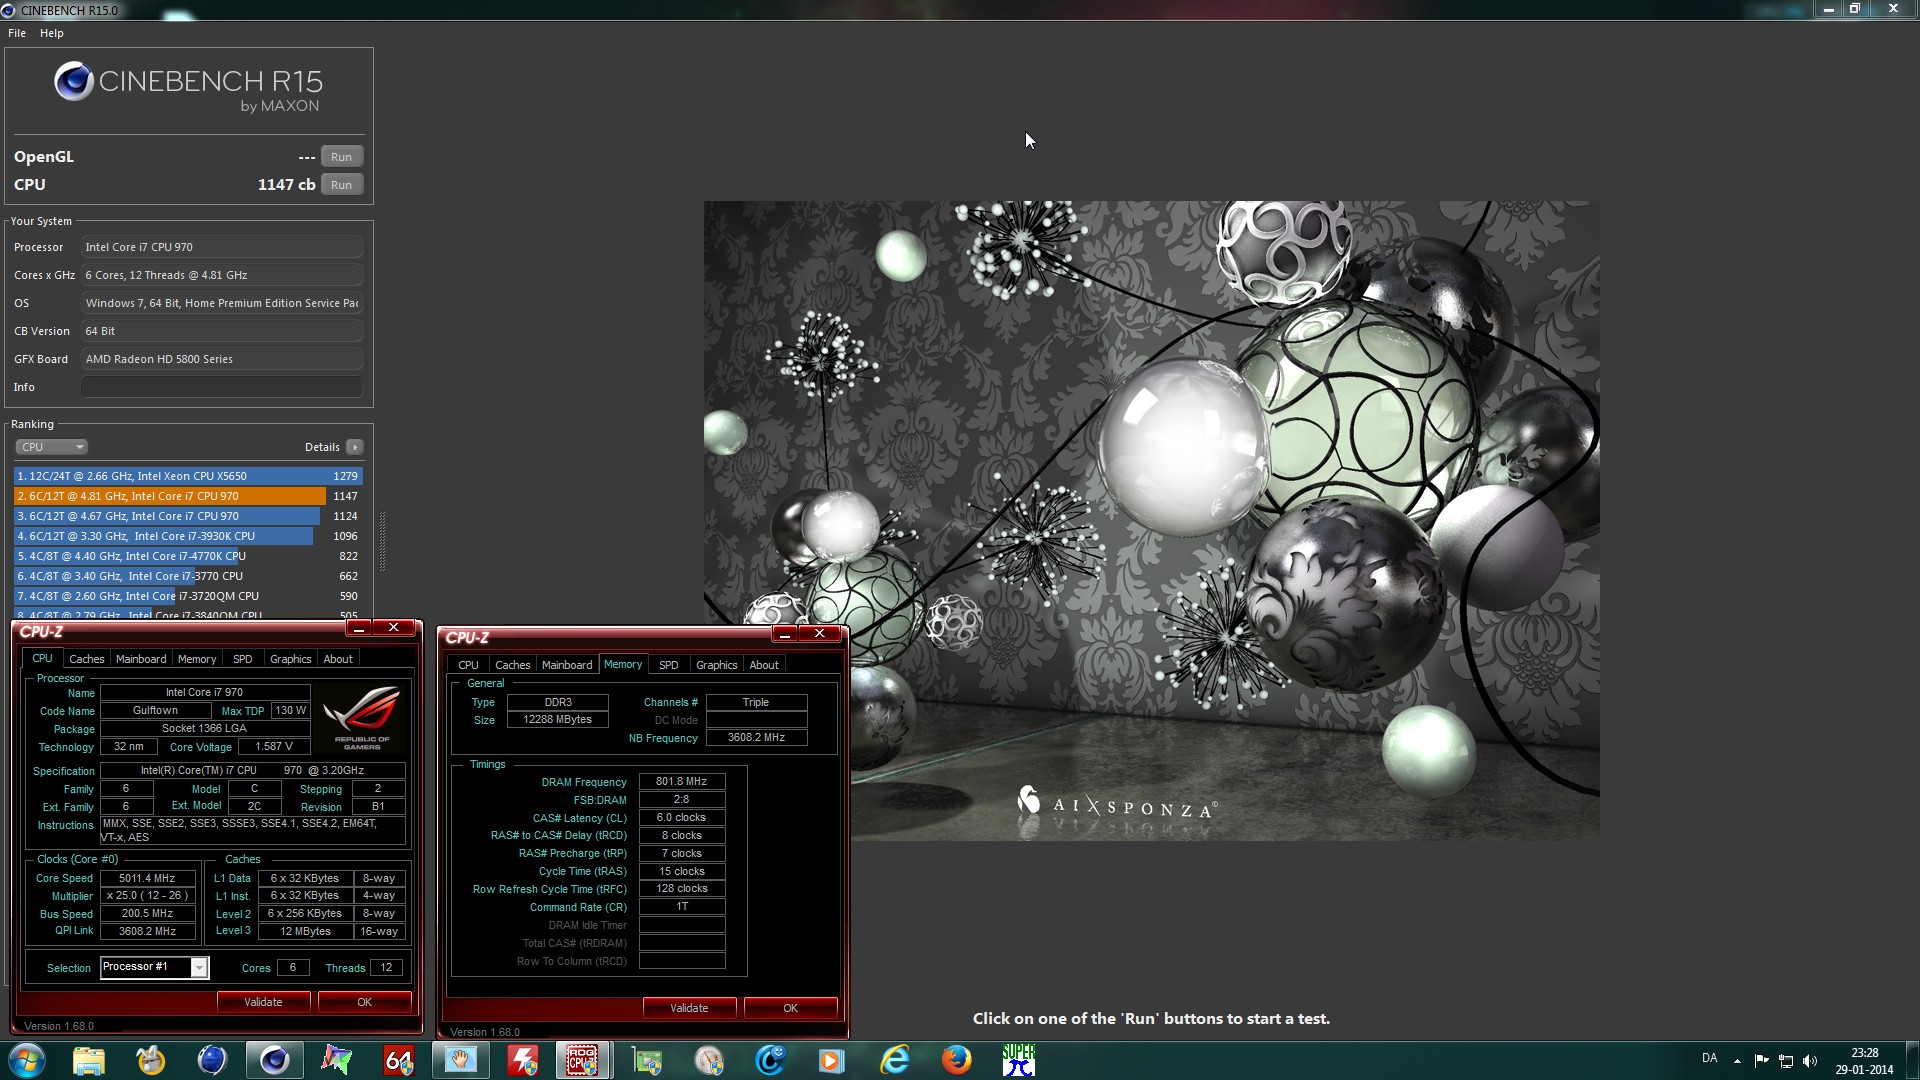Open the media player taskbar icon
This screenshot has height=1080, width=1920.
tap(832, 1060)
